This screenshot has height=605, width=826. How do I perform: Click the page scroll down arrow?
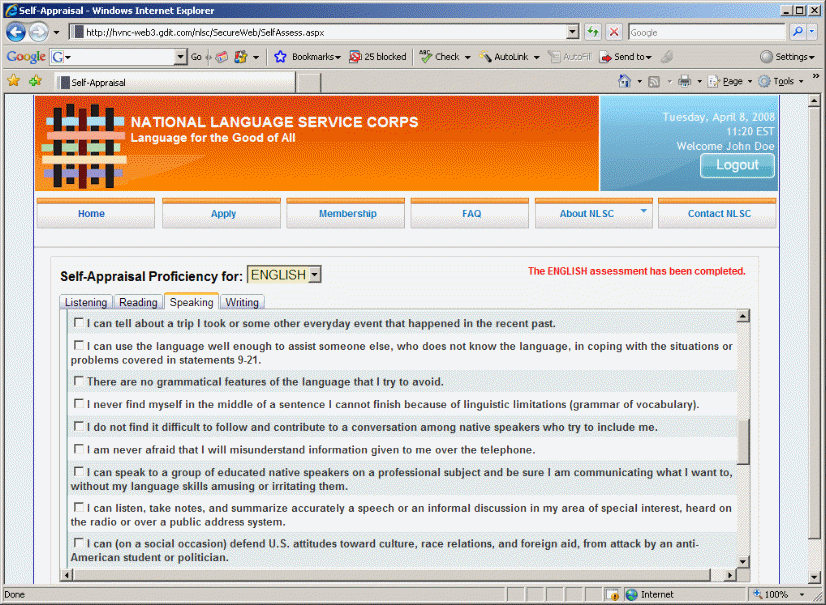coord(814,577)
